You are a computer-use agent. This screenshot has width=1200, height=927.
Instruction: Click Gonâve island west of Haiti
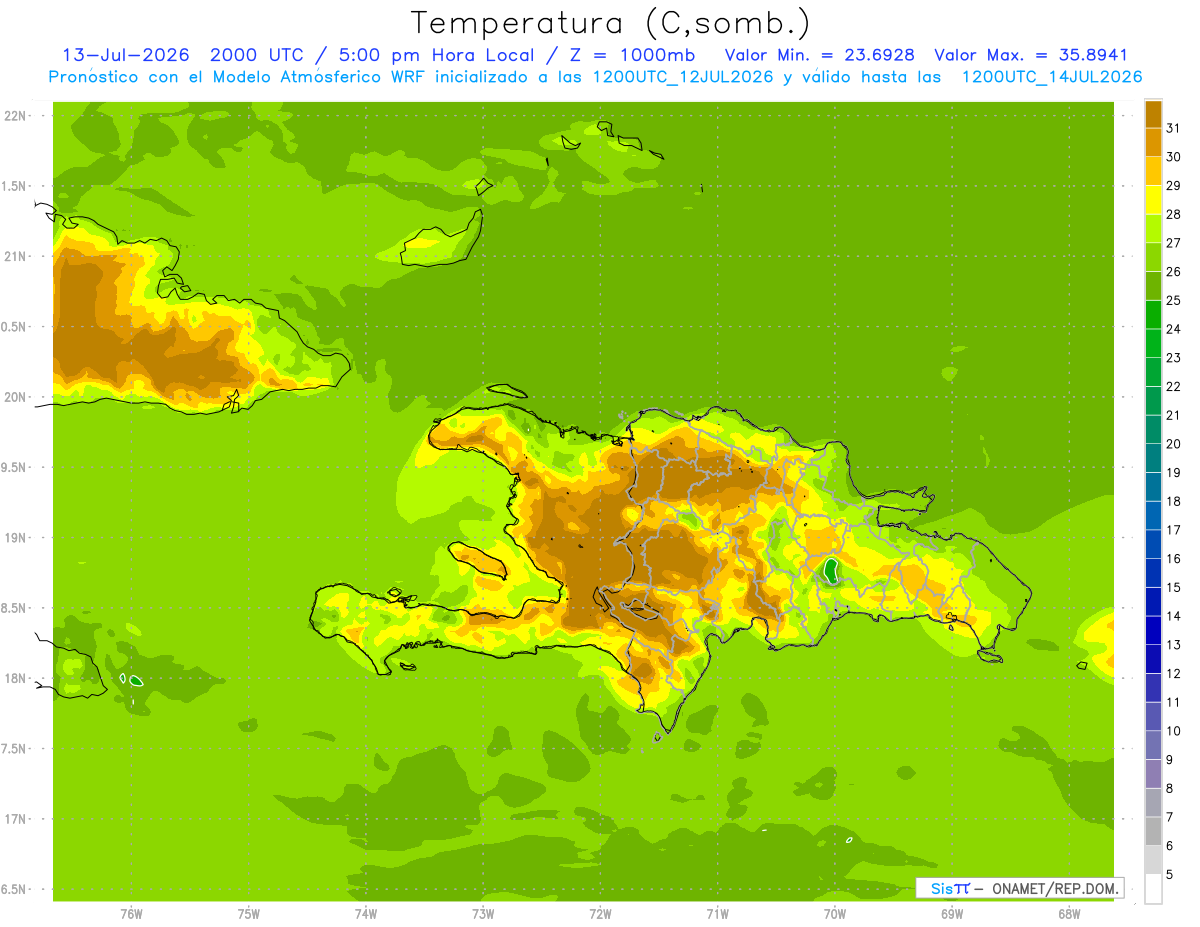tap(478, 559)
